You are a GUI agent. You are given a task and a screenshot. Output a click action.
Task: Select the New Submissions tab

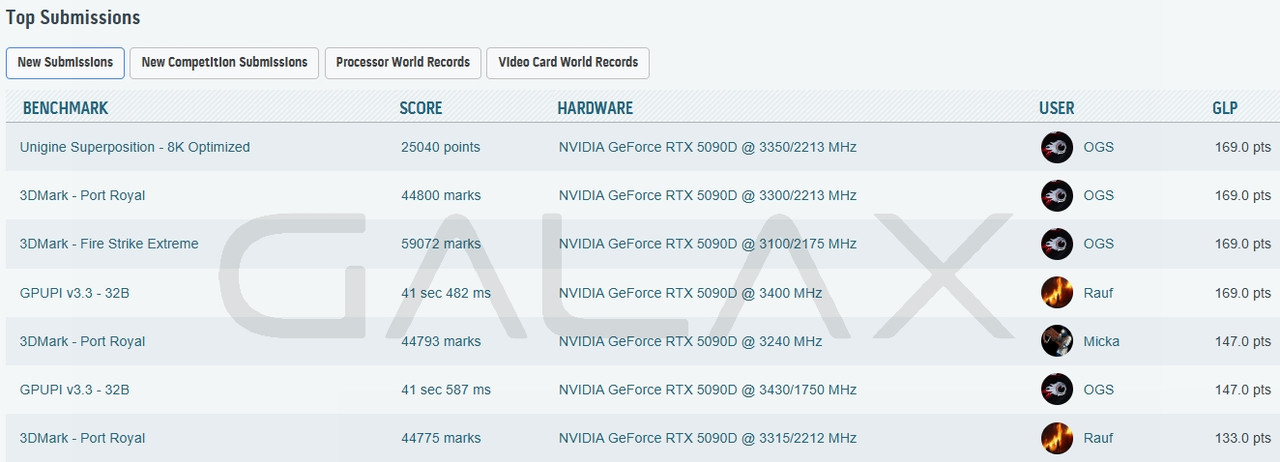click(65, 63)
